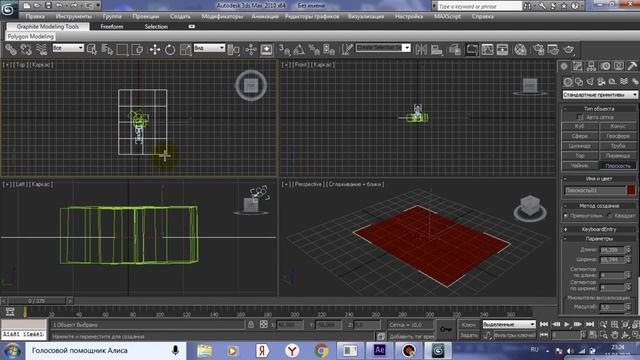The height and width of the screenshot is (360, 640).
Task: Open the MAXScript menu
Action: (x=447, y=17)
